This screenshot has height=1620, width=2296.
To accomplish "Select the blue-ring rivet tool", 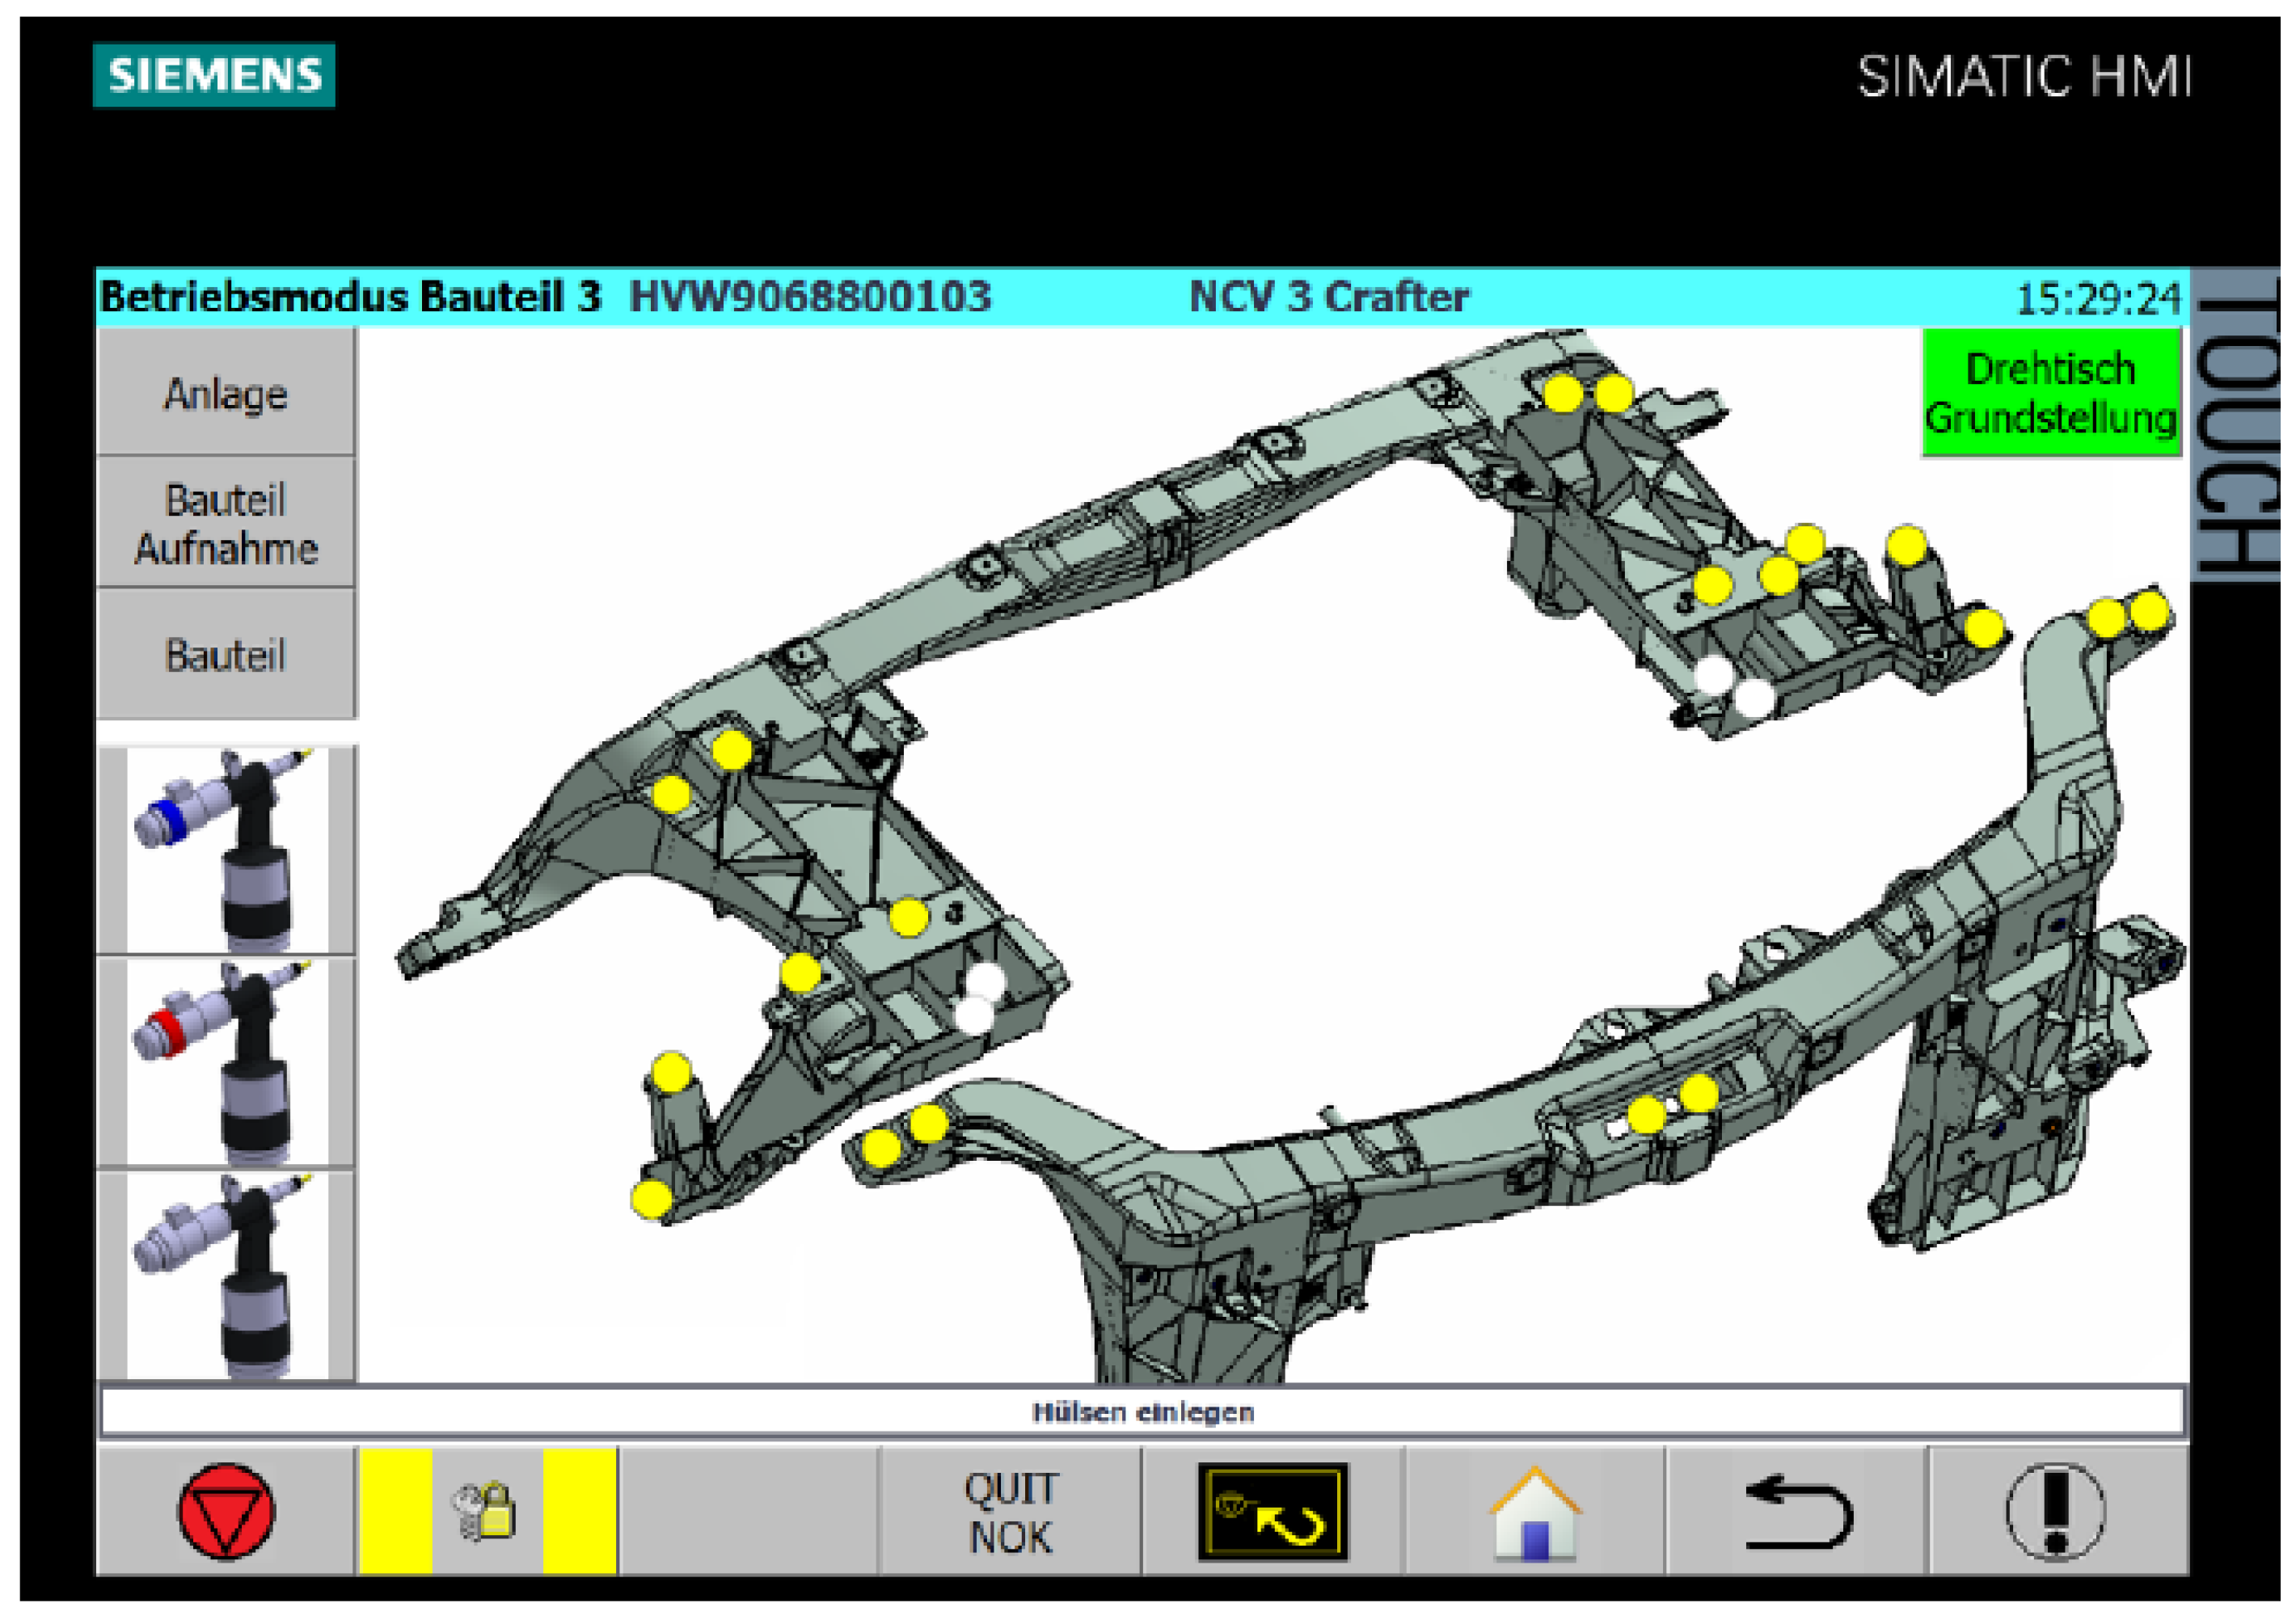I will pos(227,850).
